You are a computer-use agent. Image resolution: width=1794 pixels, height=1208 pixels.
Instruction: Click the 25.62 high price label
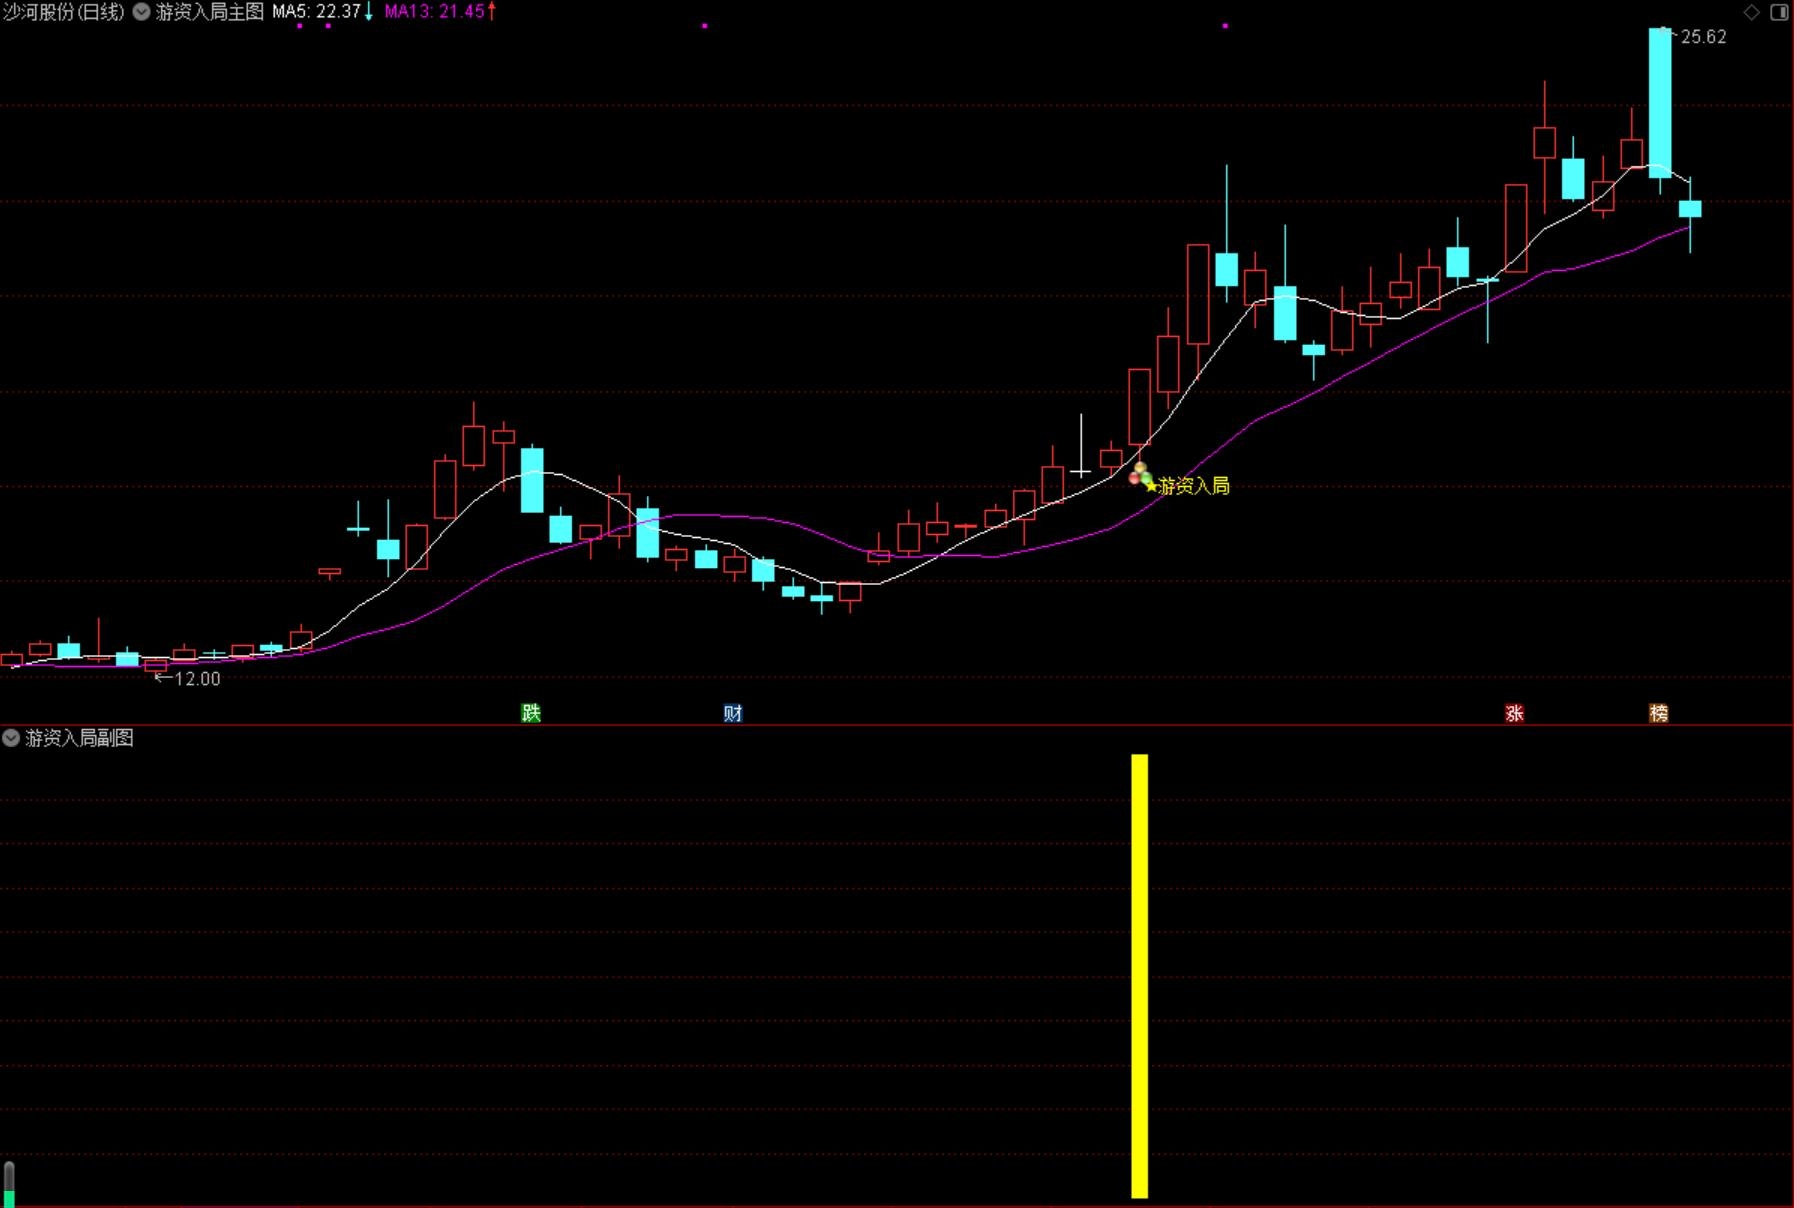tap(1703, 37)
